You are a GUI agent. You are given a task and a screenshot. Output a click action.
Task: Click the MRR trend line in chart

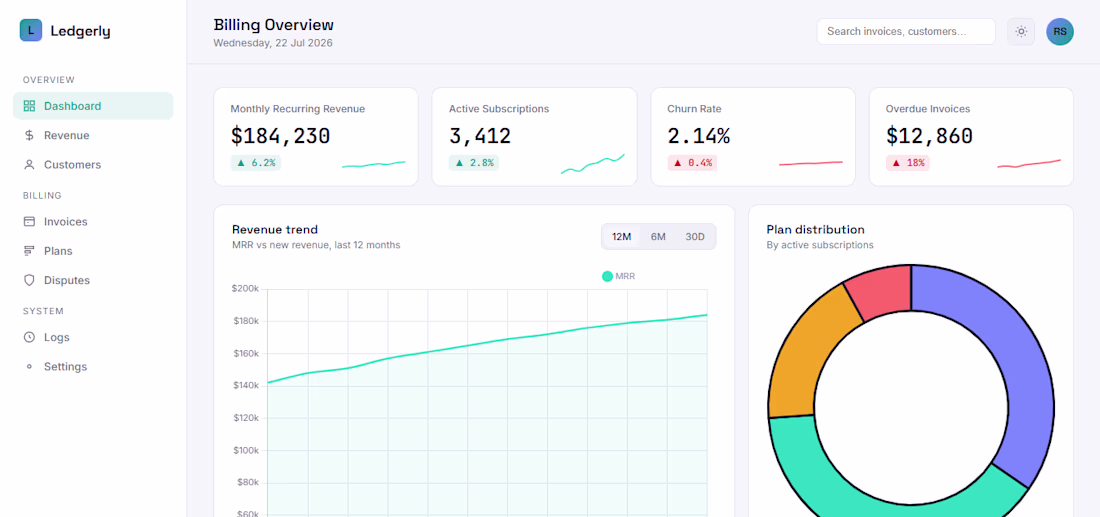tap(488, 343)
